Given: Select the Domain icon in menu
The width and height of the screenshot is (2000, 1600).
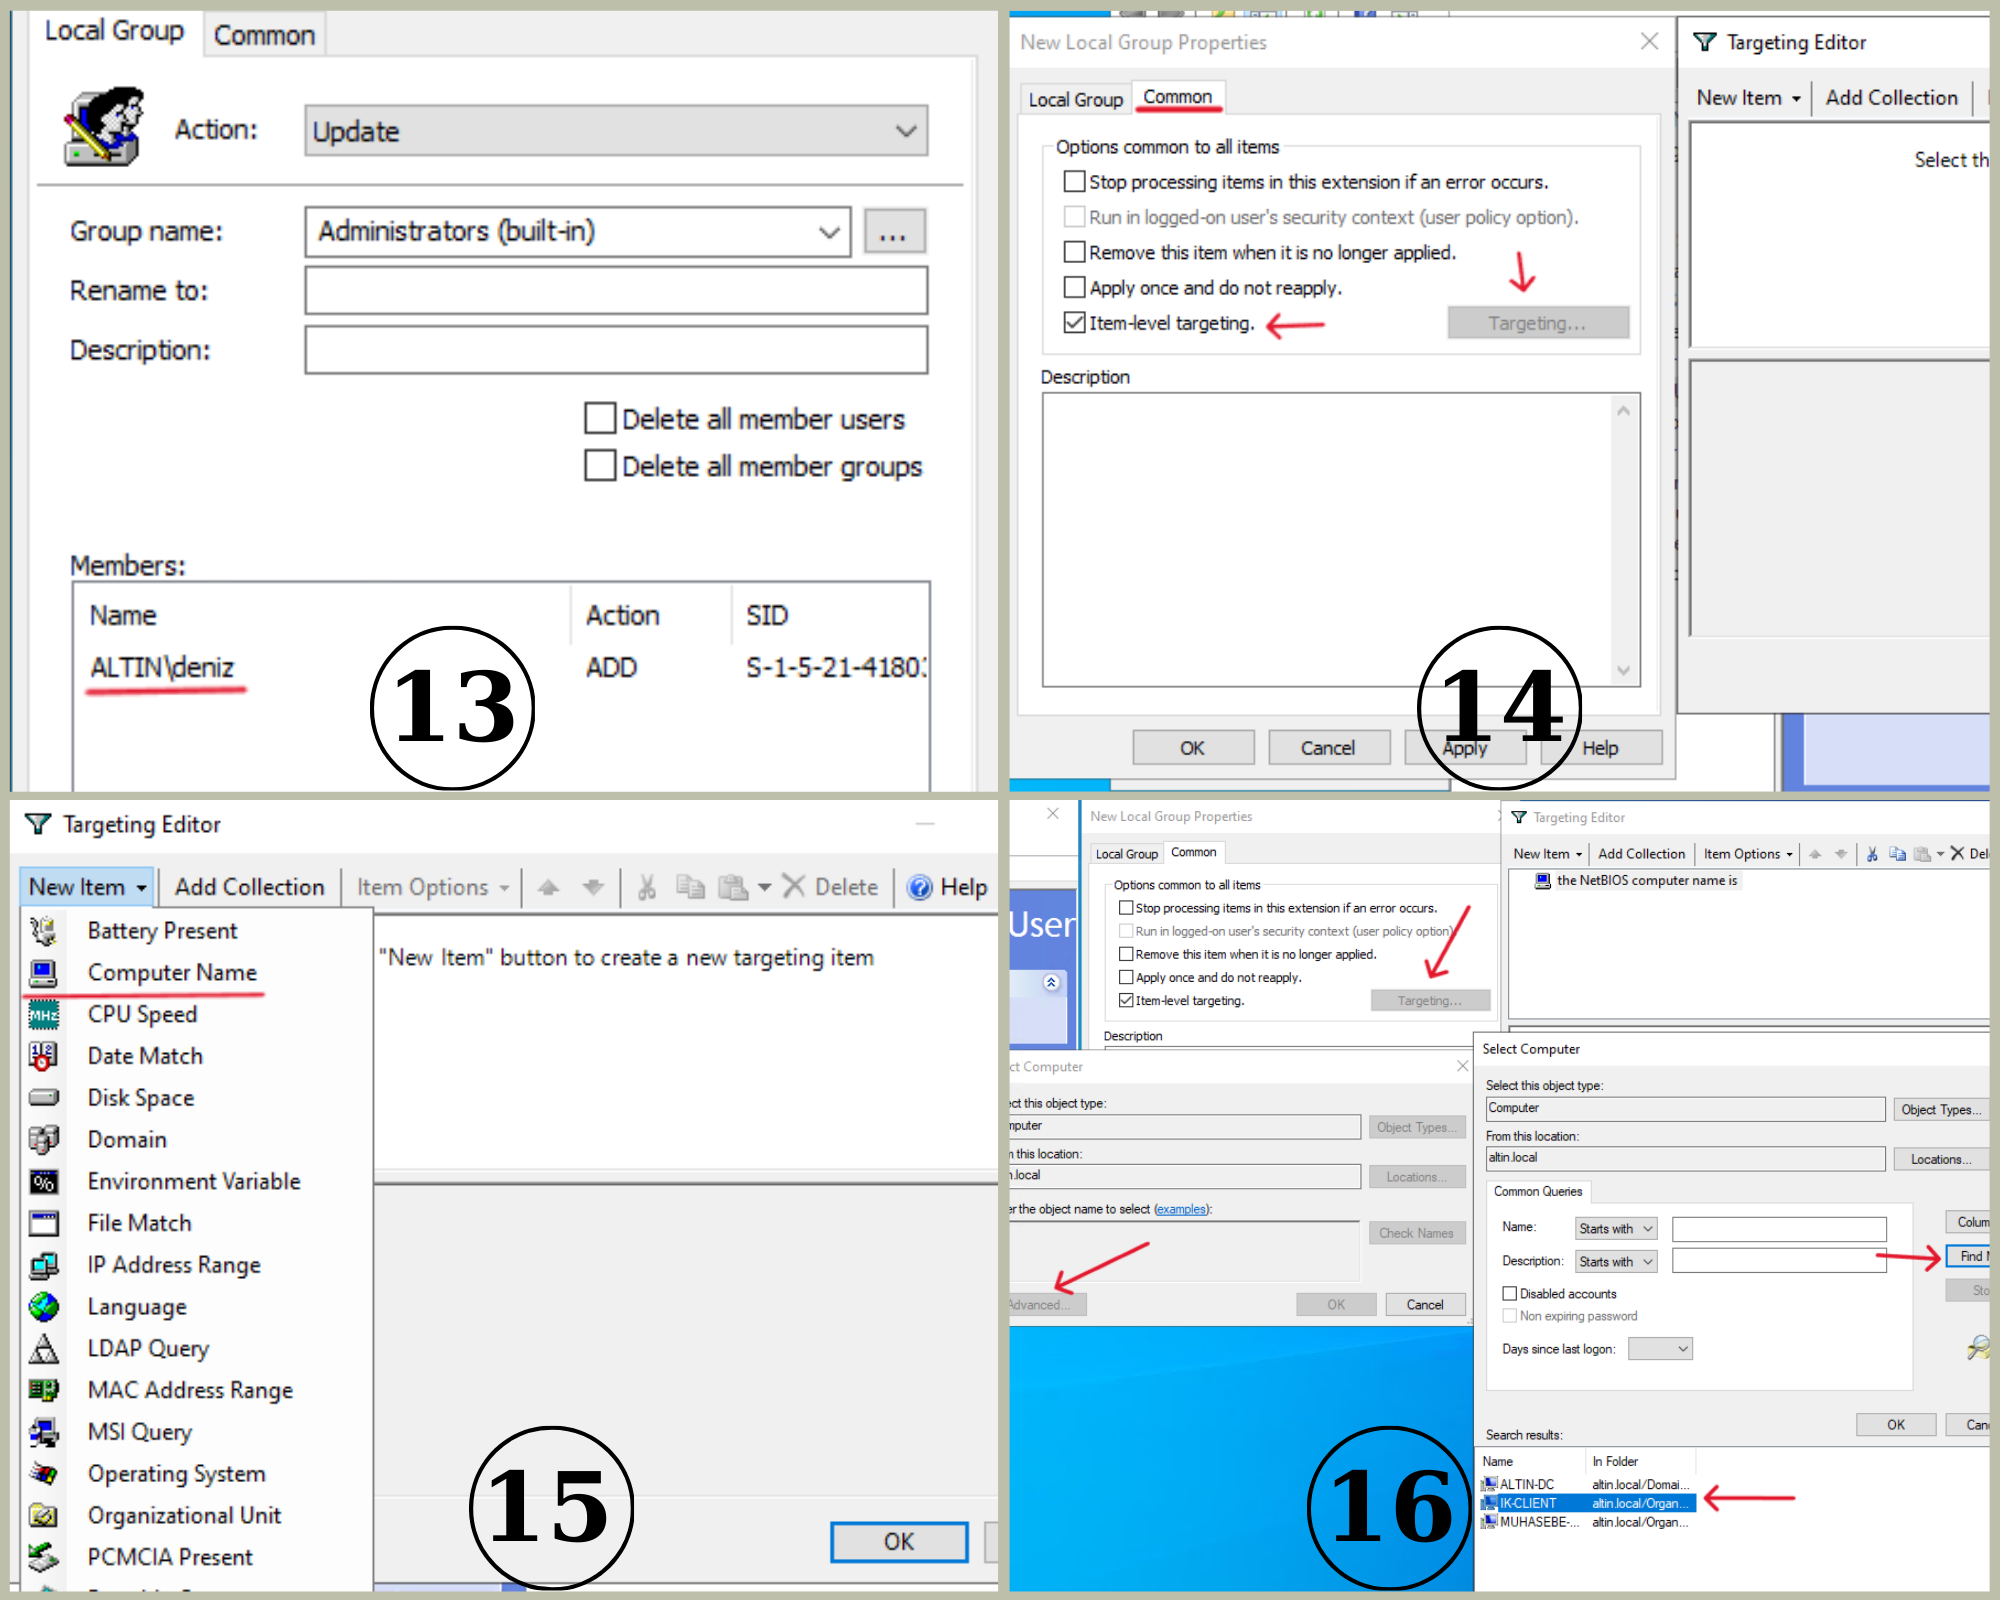Looking at the screenshot, I should 43,1140.
